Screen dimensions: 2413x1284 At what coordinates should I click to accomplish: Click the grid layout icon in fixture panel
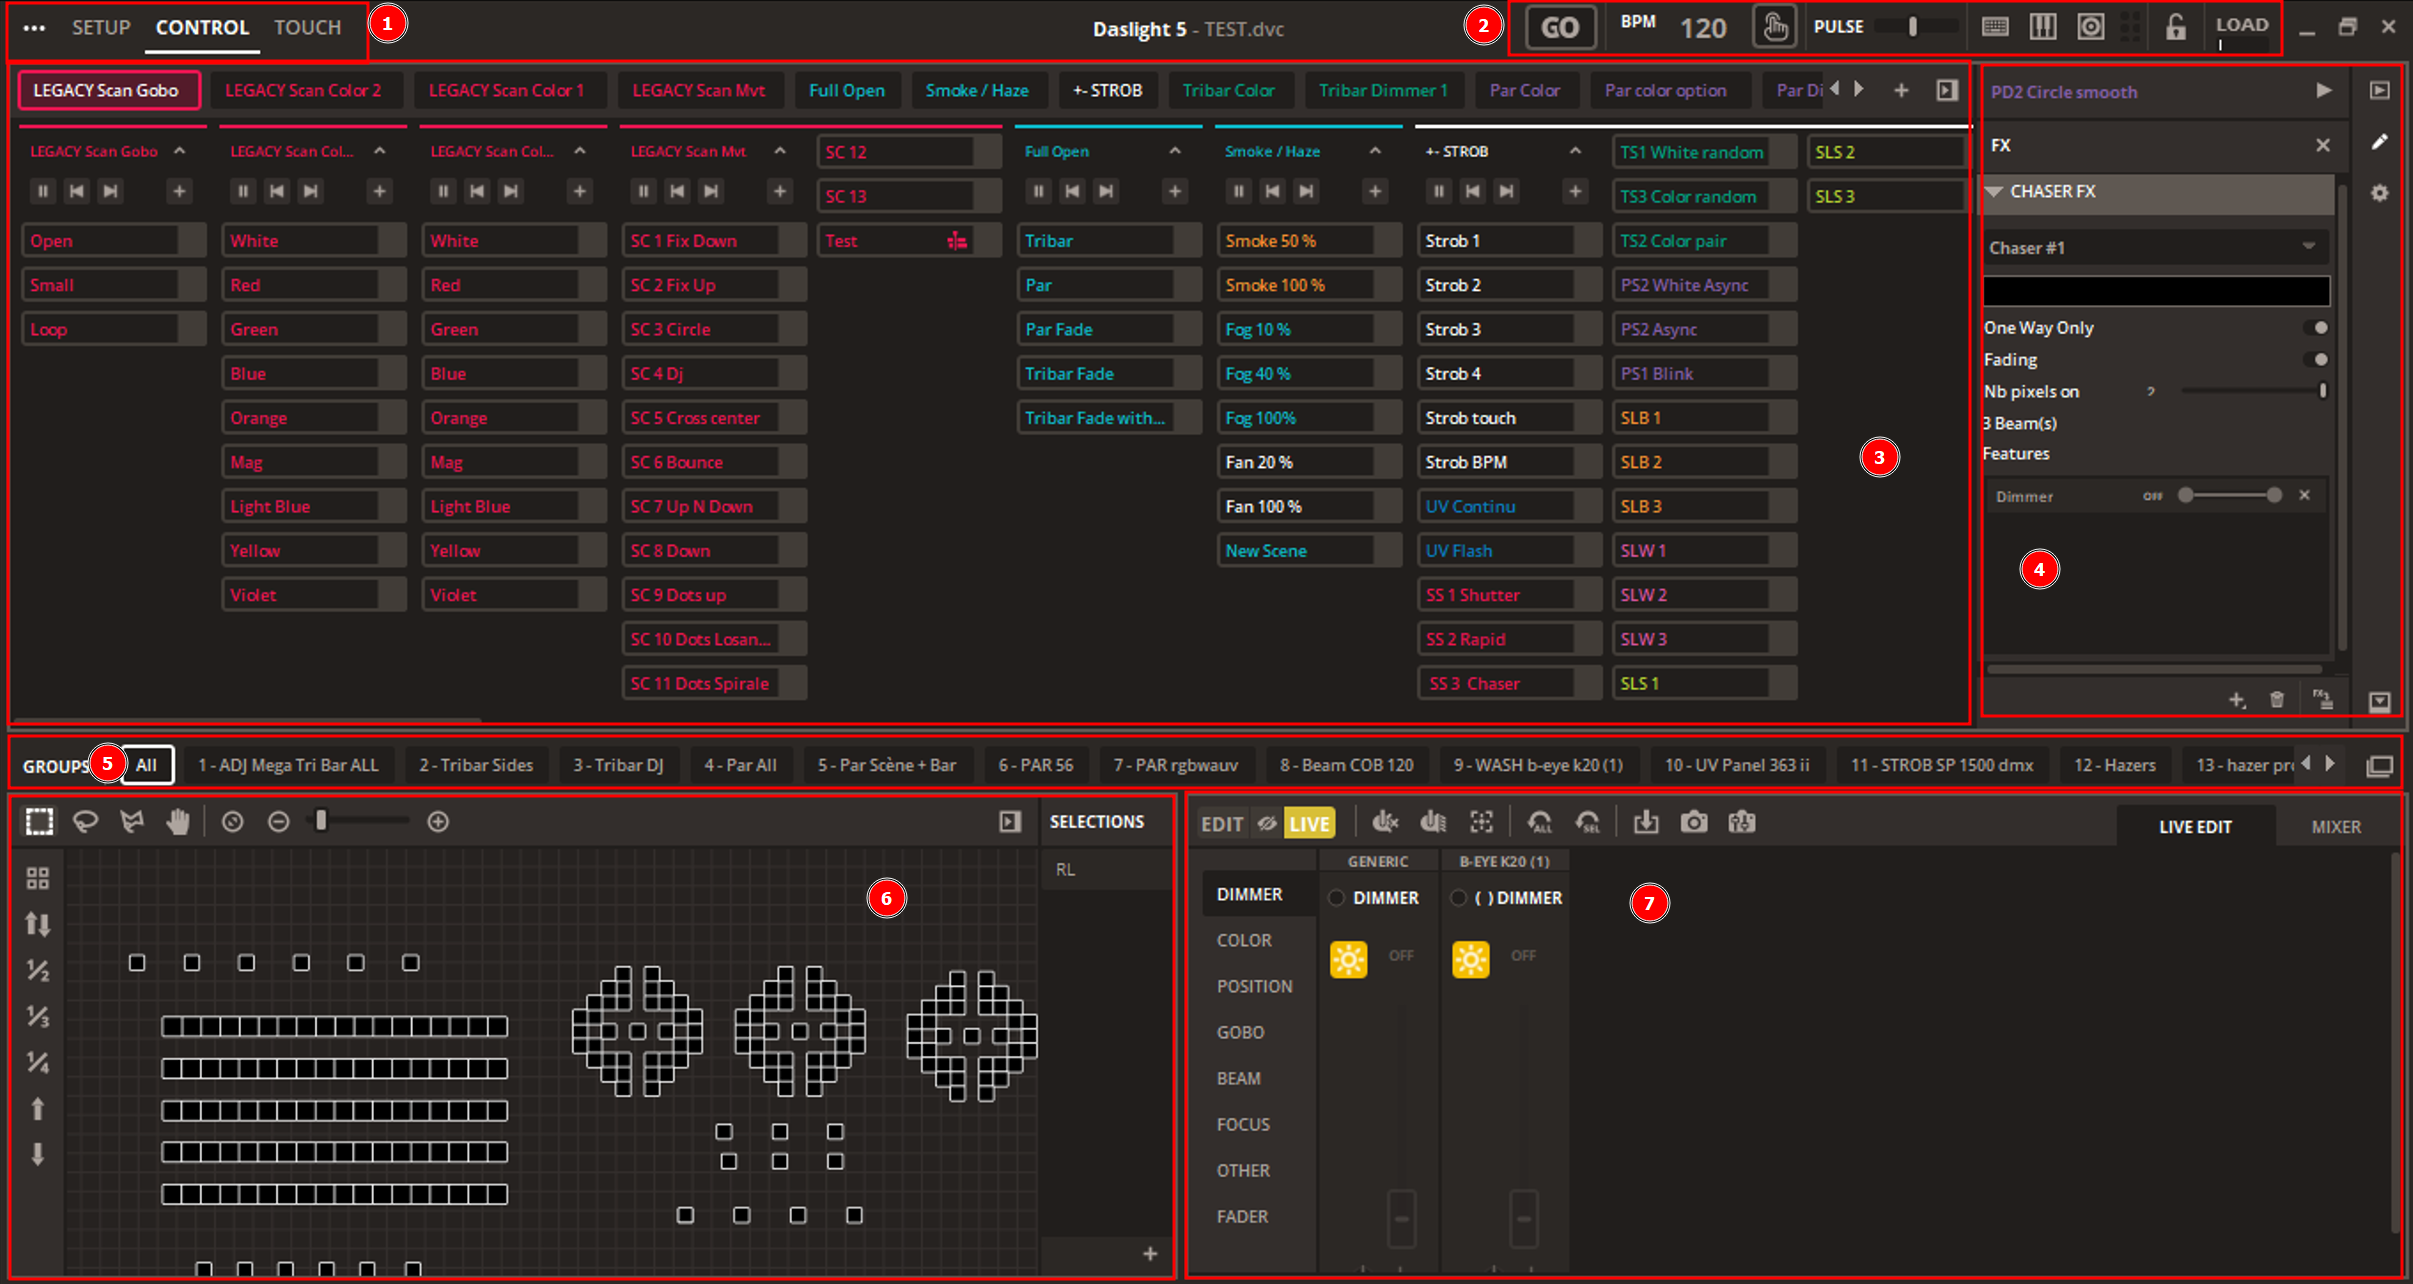pos(38,878)
